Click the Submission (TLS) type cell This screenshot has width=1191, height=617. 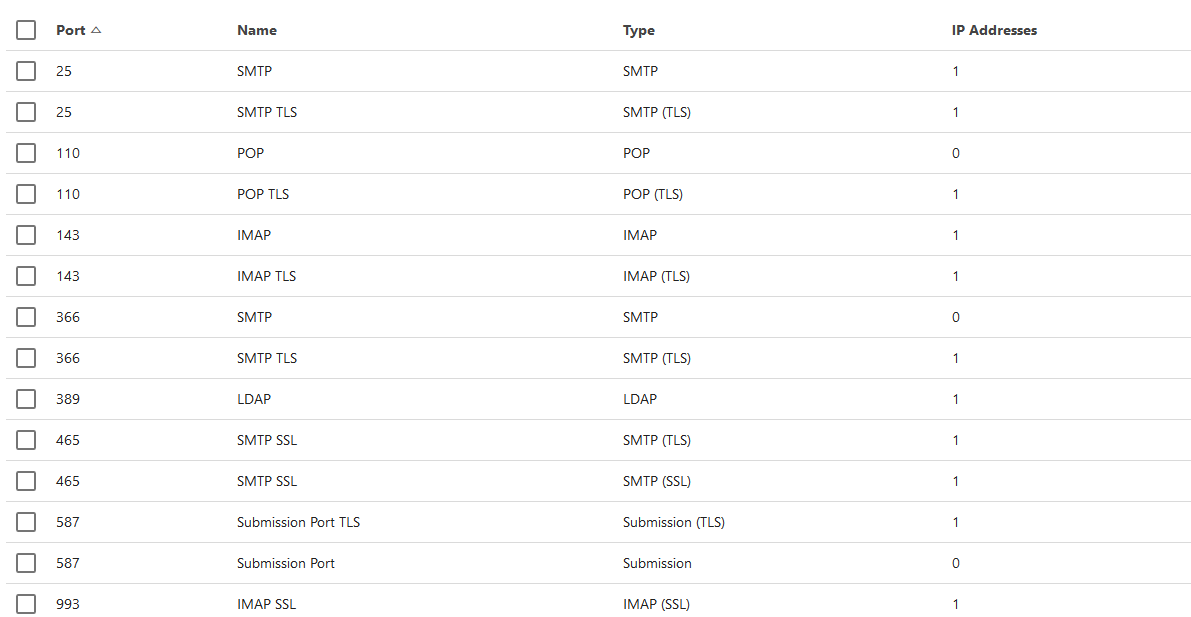click(674, 522)
